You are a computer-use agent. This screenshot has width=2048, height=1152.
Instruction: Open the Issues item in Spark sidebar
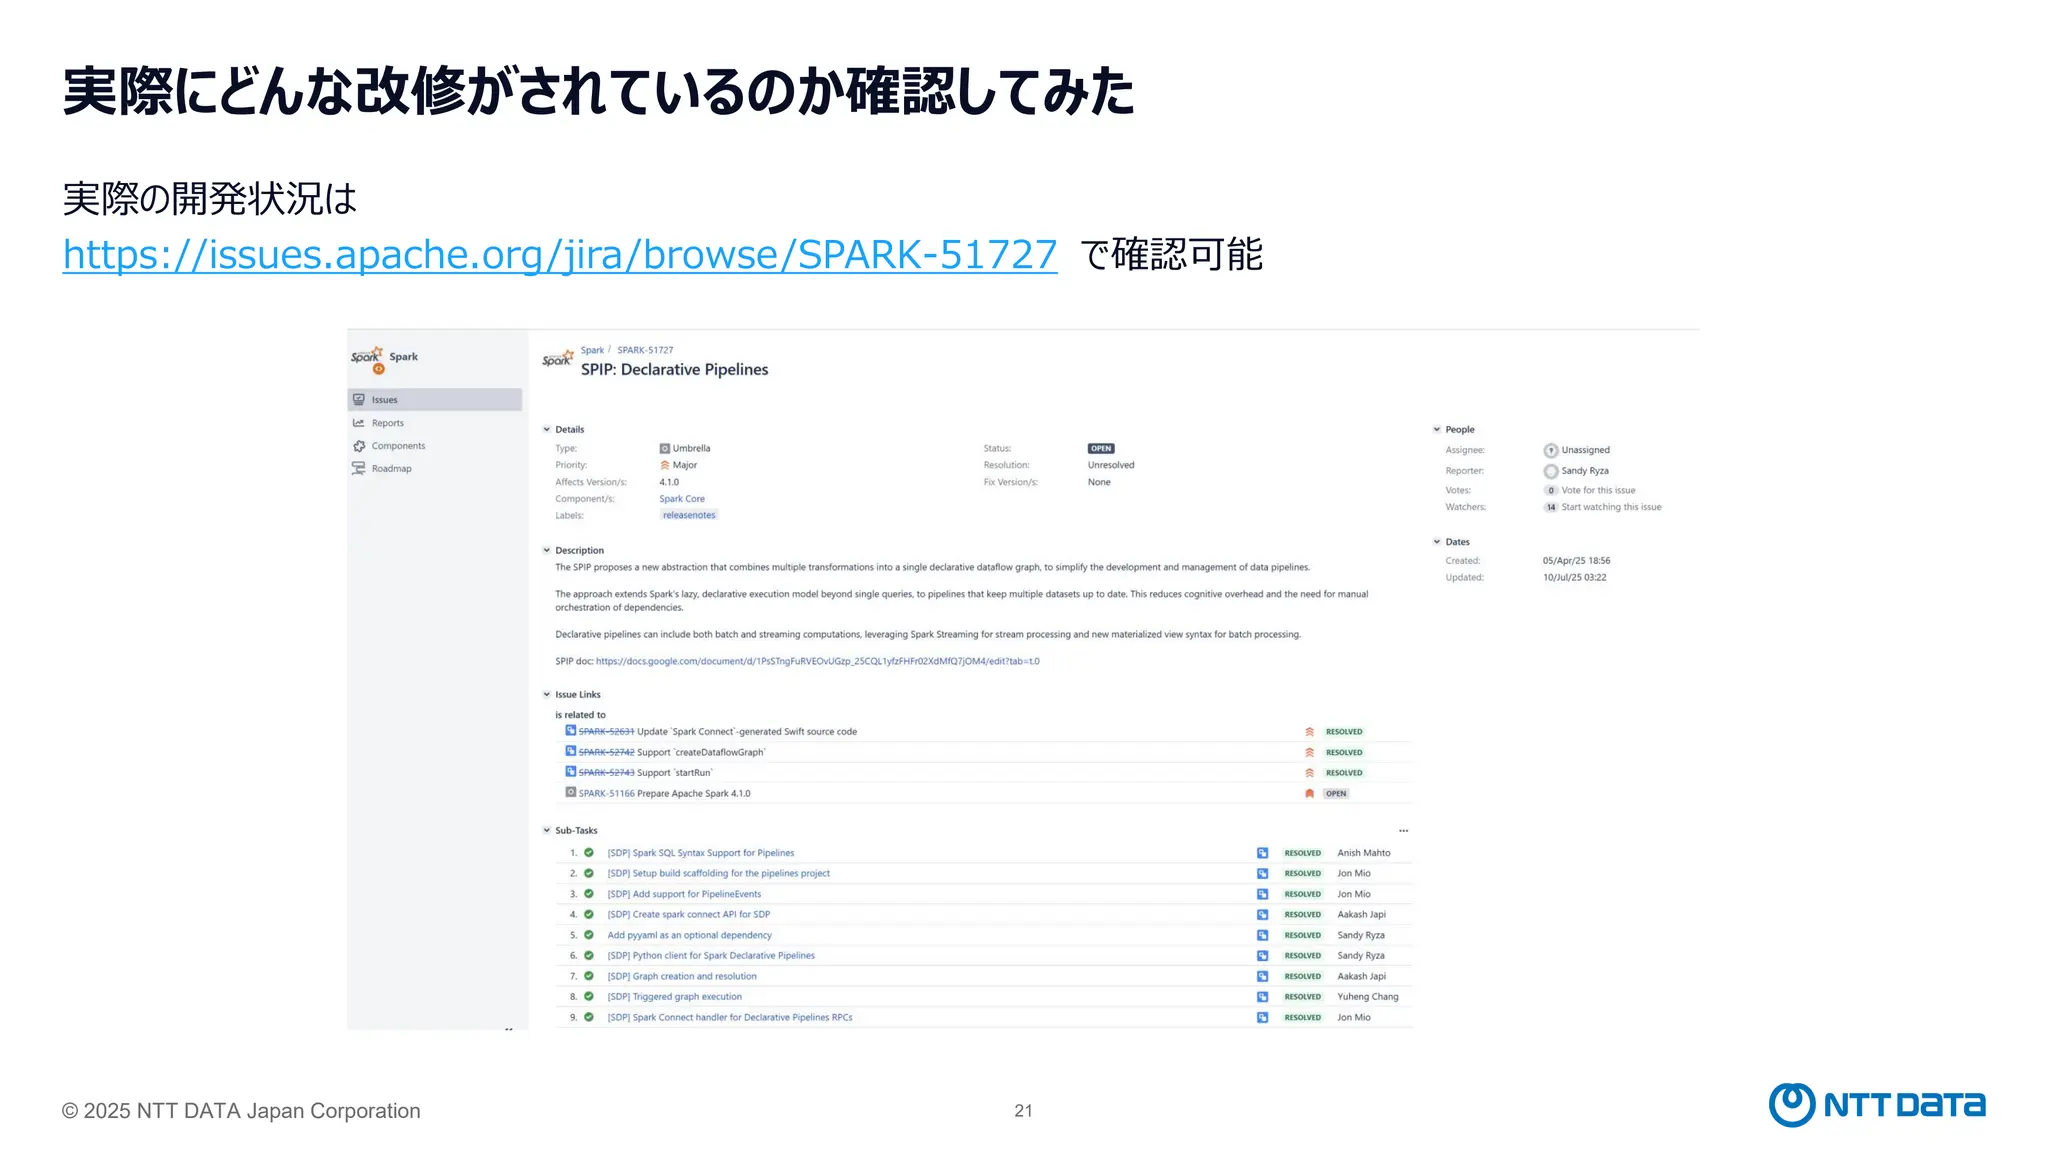[x=435, y=399]
